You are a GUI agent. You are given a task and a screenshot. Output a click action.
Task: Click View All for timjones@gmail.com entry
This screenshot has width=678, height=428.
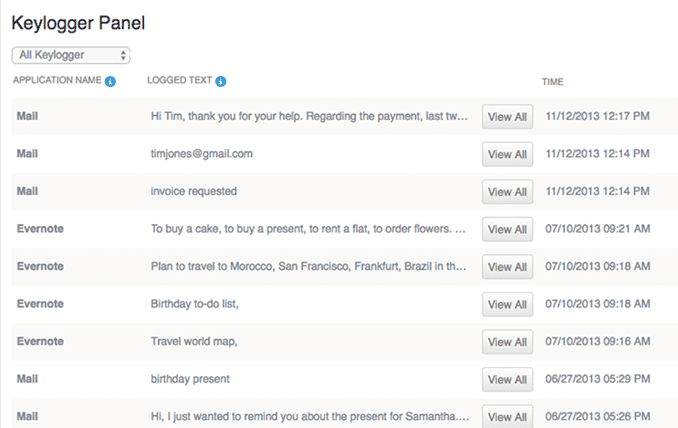(507, 154)
